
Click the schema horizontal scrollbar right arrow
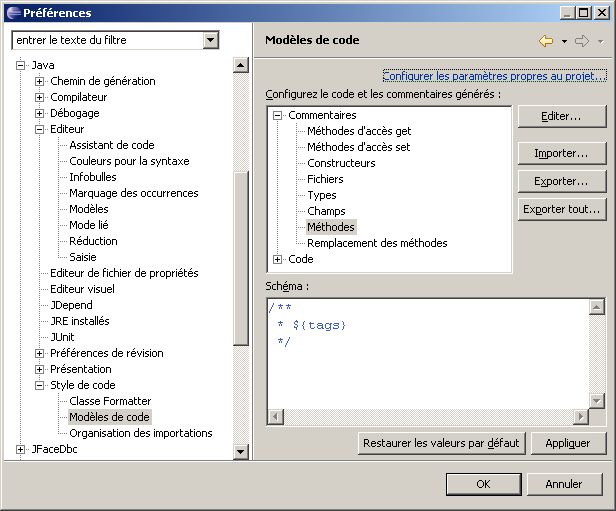pyautogui.click(x=581, y=417)
